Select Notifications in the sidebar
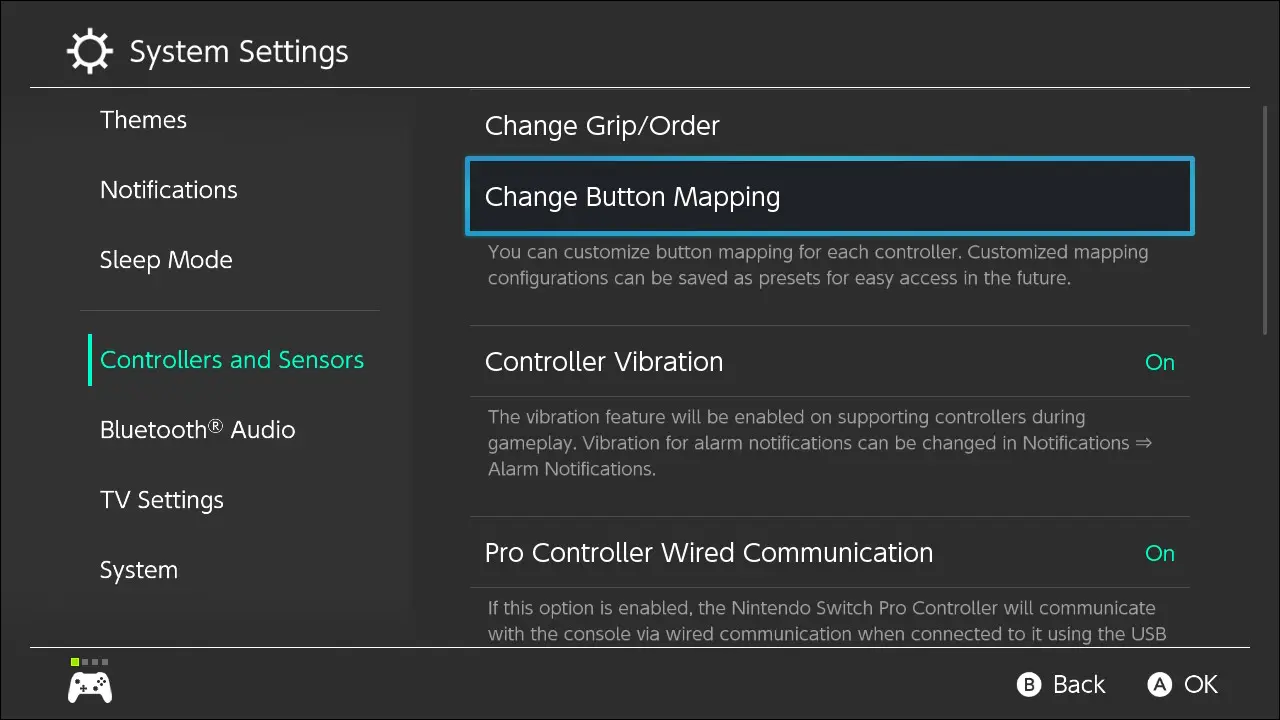The height and width of the screenshot is (720, 1280). [x=169, y=190]
